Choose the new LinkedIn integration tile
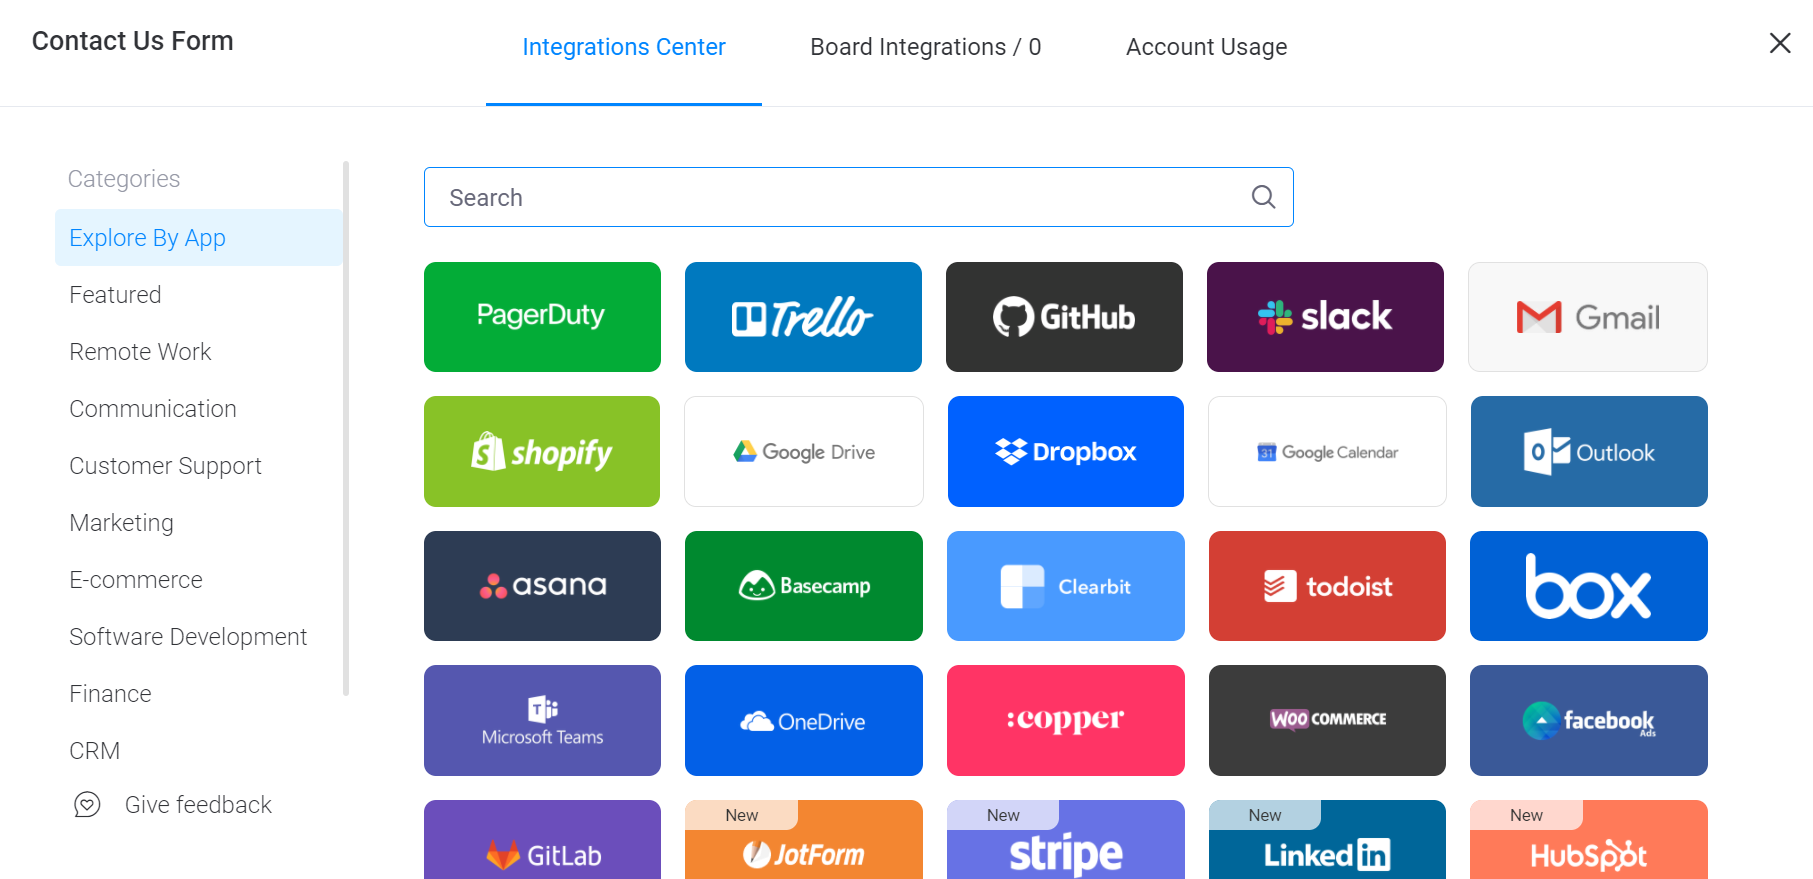This screenshot has width=1813, height=879. click(x=1327, y=840)
